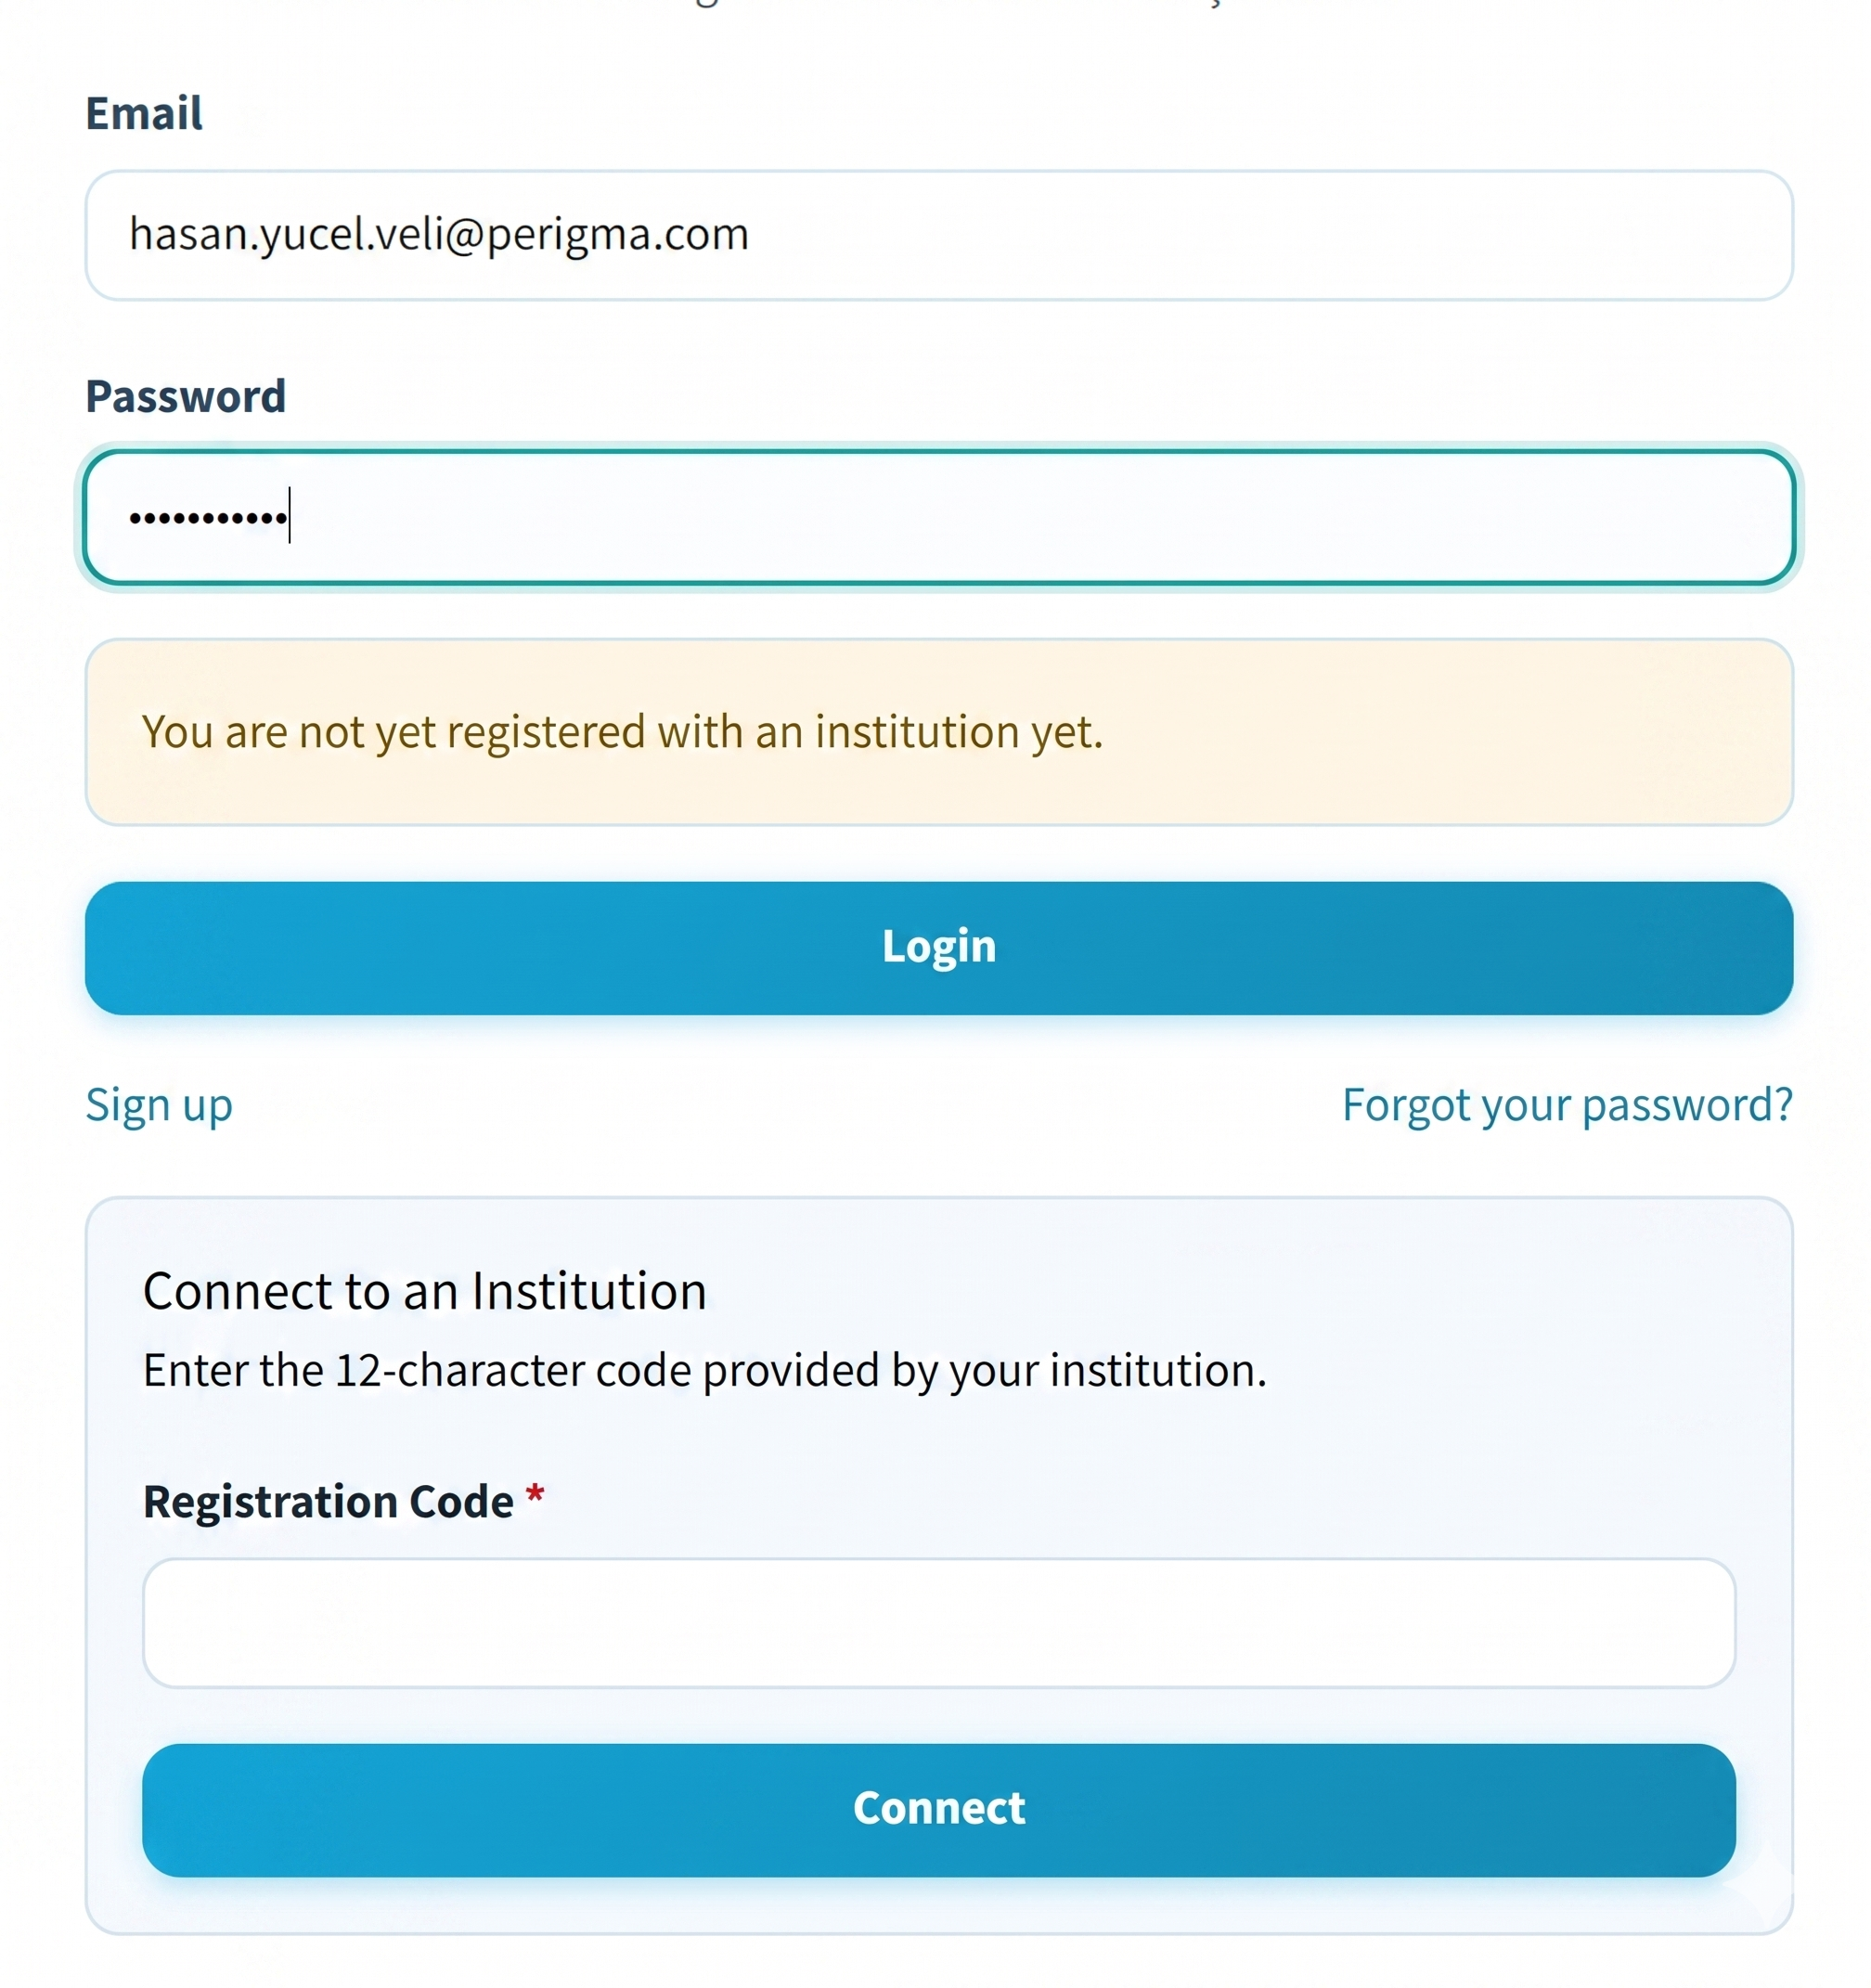Click the empty area of the Password field
Screen dimensions: 1871x1988
coord(1040,517)
